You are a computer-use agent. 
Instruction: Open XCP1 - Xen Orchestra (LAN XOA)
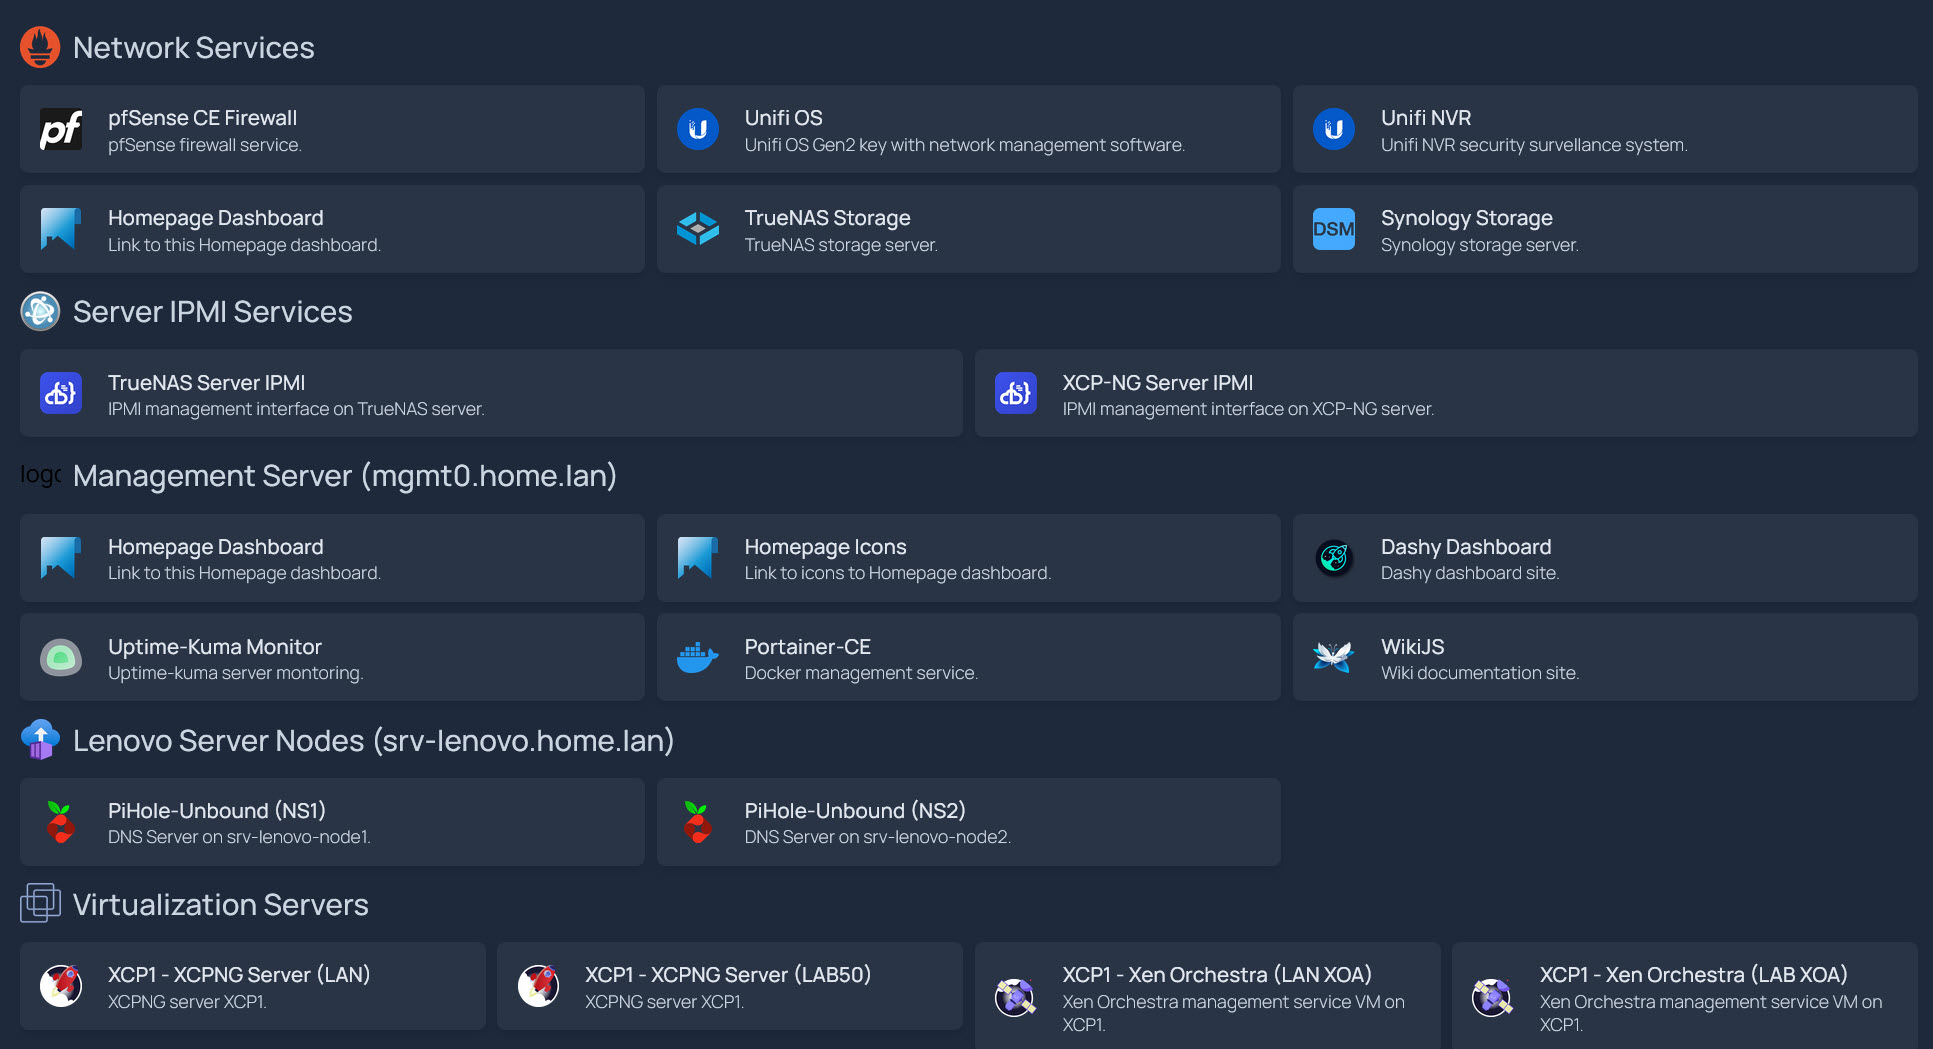click(x=1207, y=996)
